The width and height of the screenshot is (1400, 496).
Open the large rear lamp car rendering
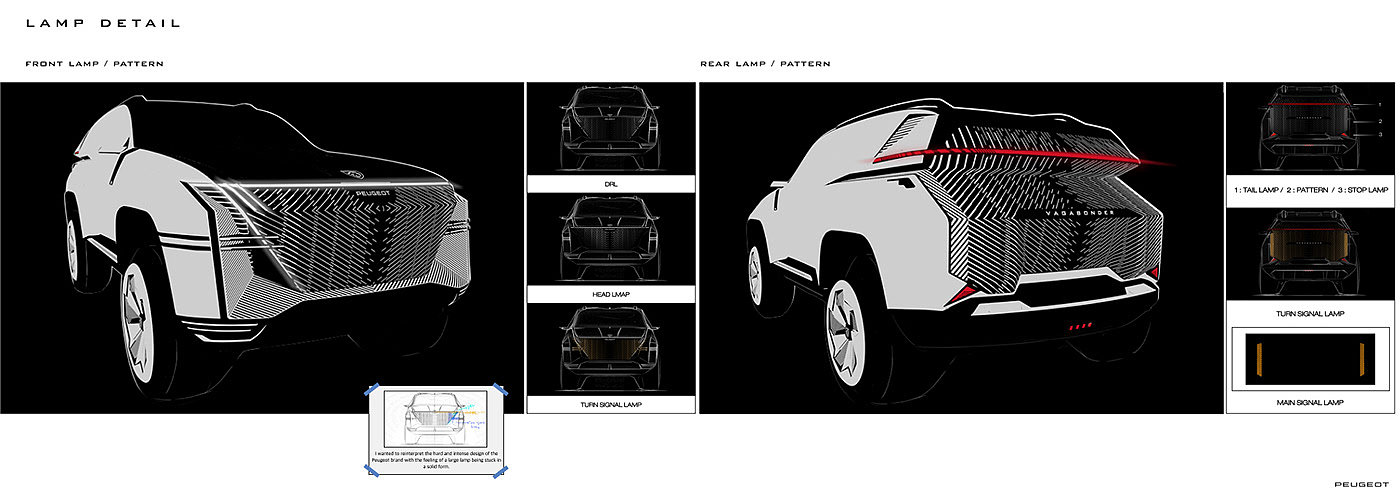pos(960,248)
